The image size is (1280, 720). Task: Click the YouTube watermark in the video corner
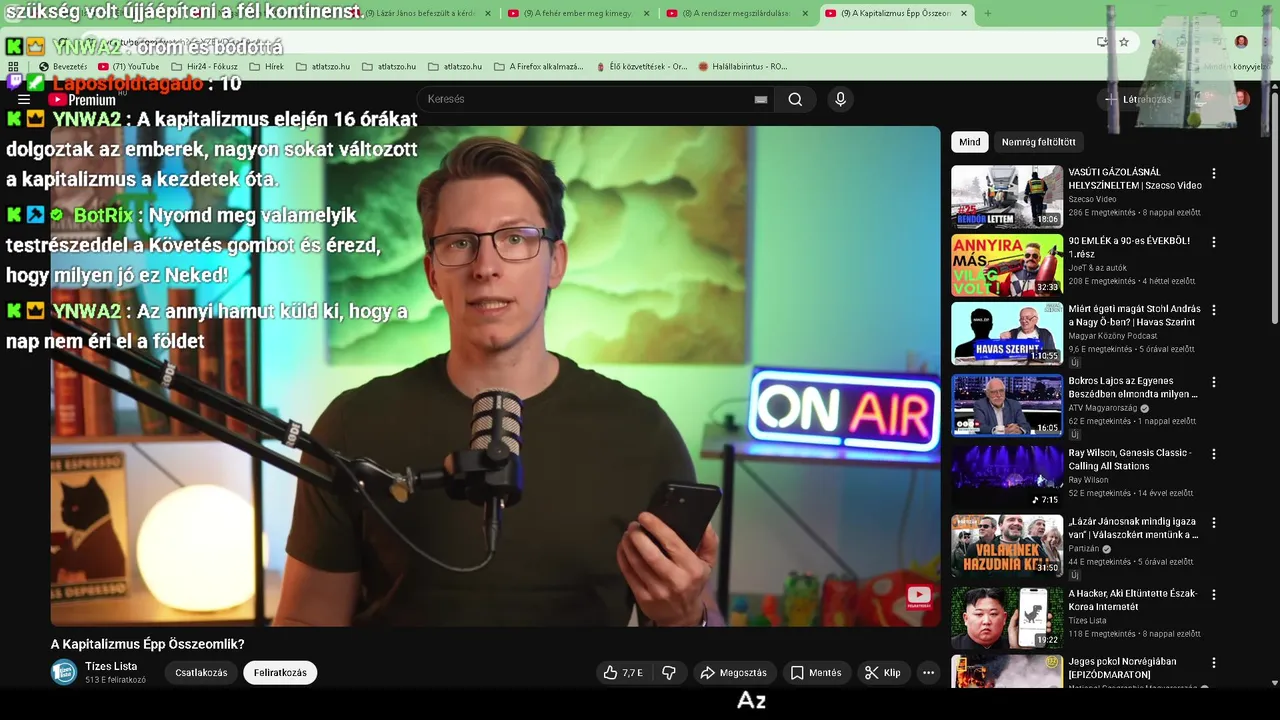click(x=919, y=597)
